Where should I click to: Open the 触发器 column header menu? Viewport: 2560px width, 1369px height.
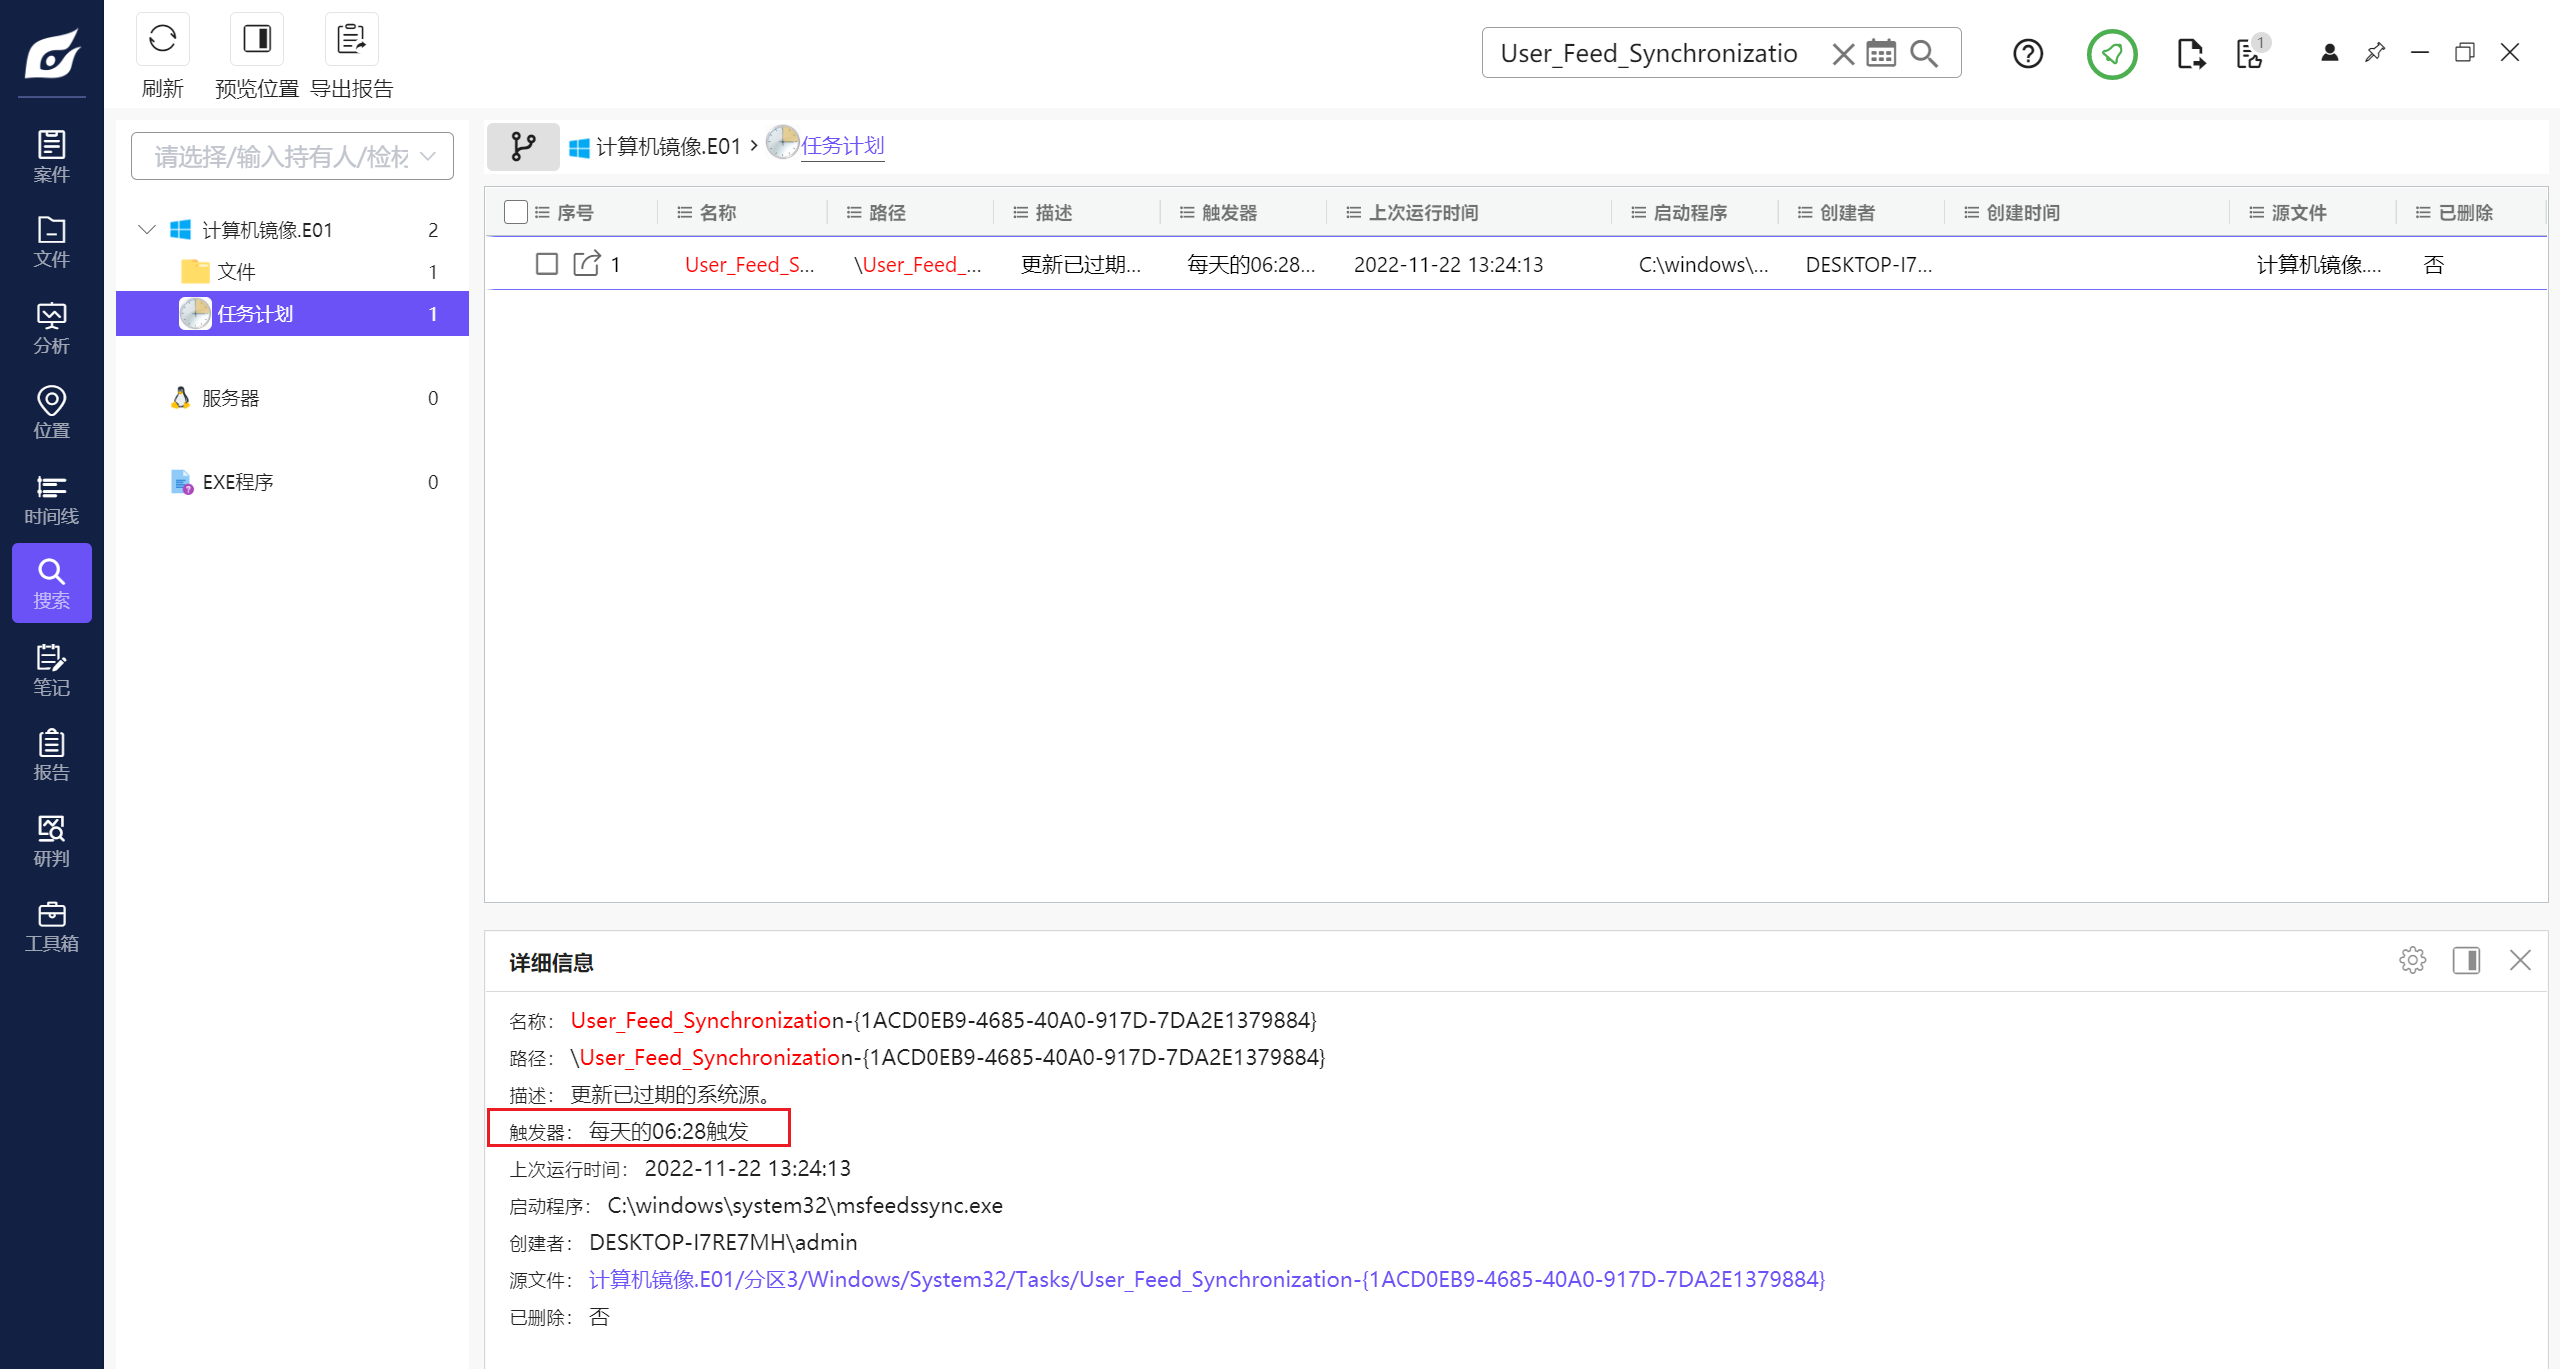tap(1187, 213)
